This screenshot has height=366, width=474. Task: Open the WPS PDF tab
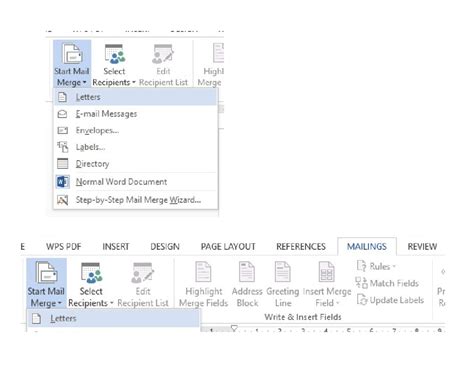click(64, 247)
